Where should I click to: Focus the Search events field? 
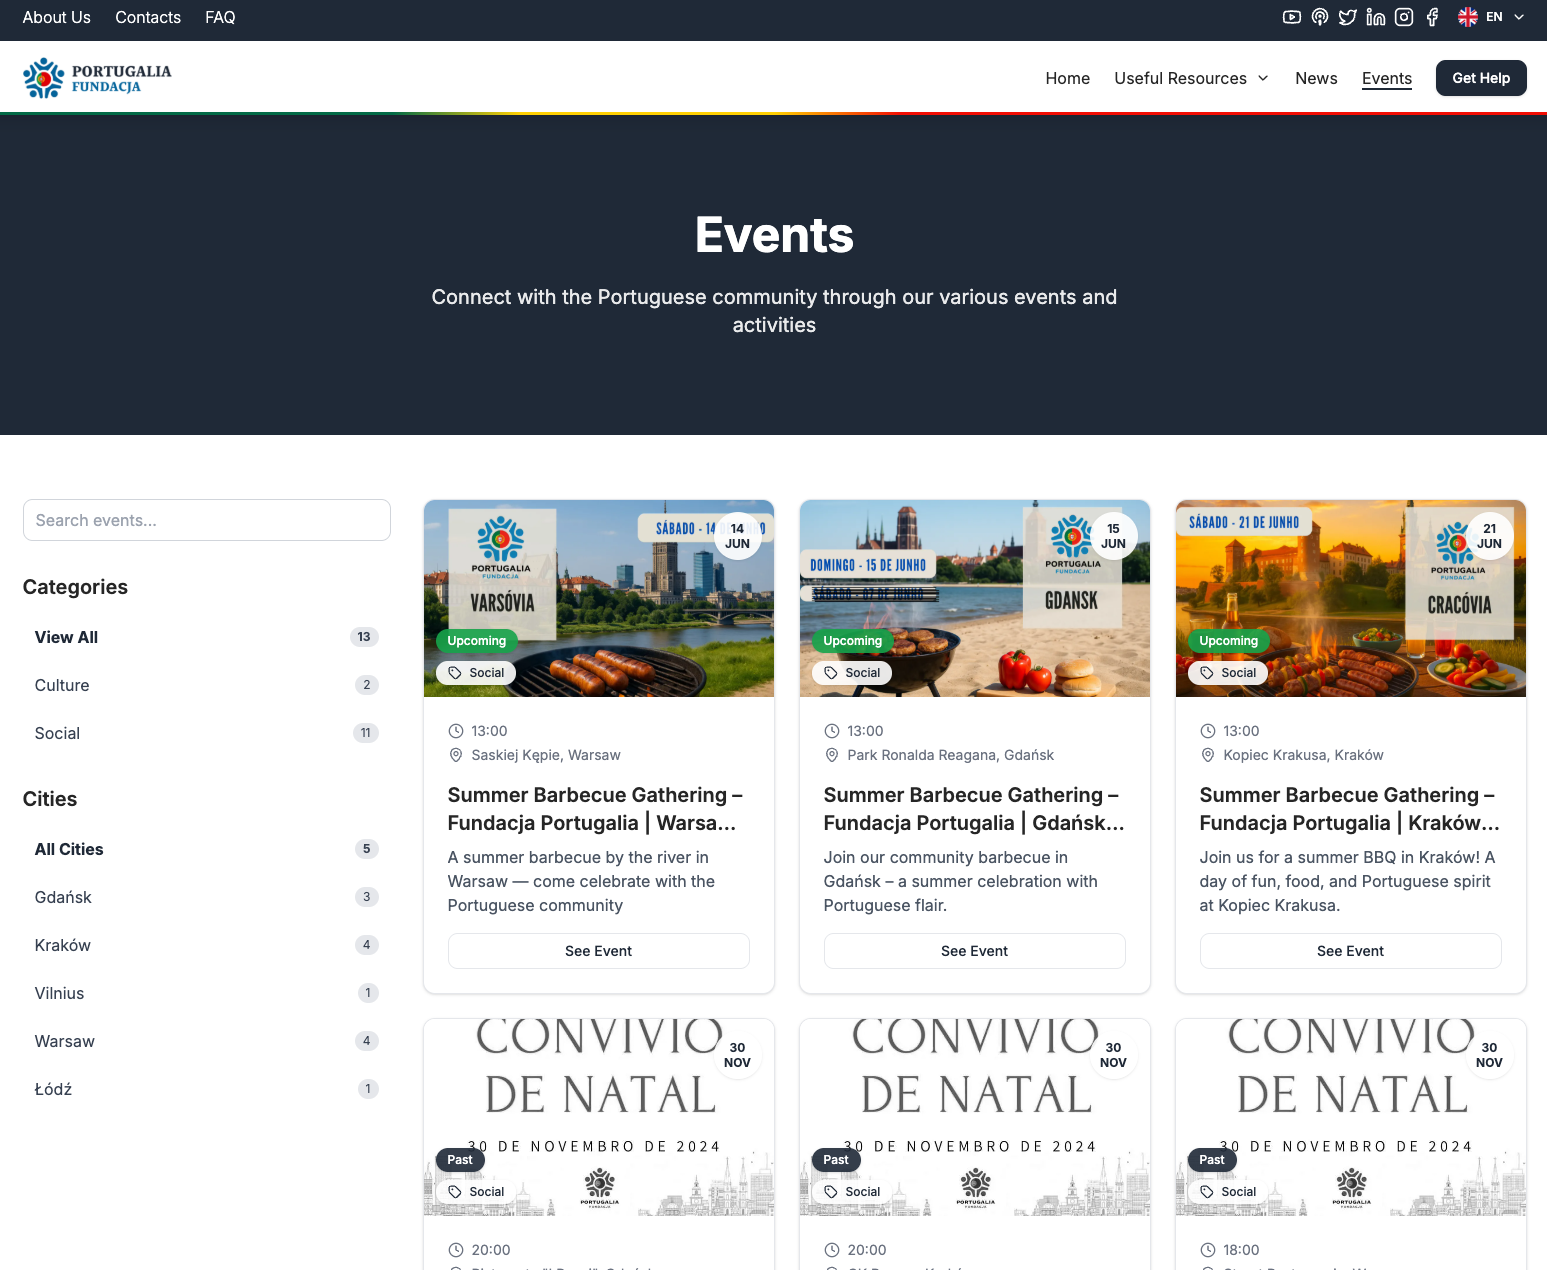point(206,520)
